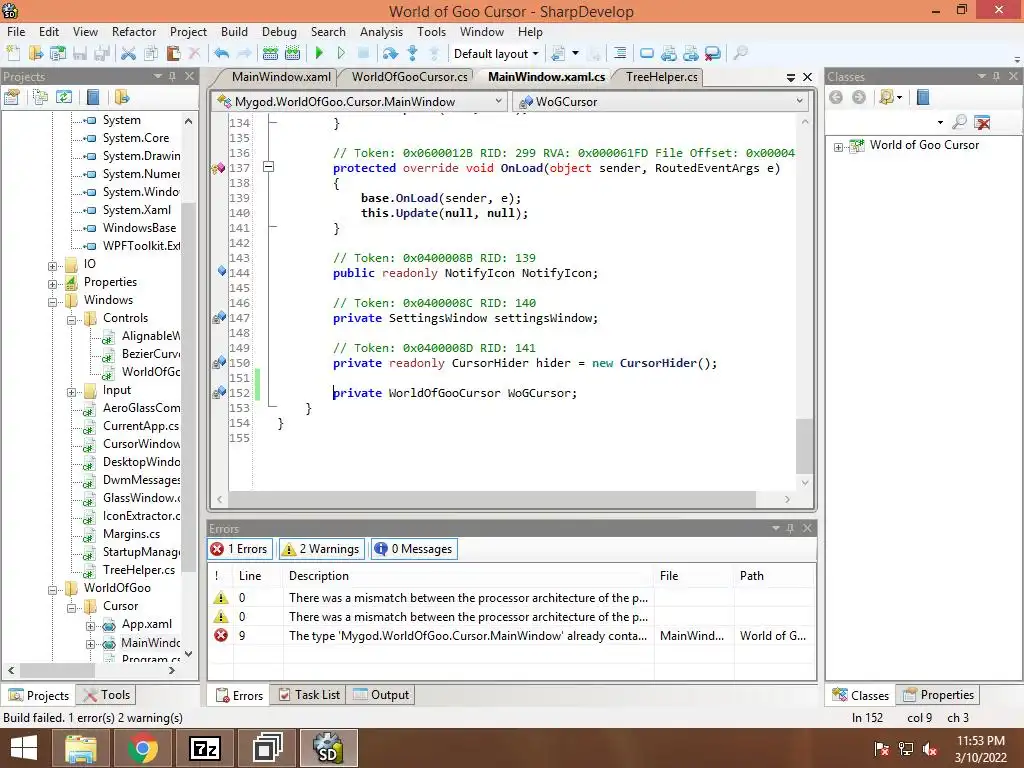Viewport: 1024px width, 768px height.
Task: Click the Paste clipboard toolbar icon
Action: pos(173,54)
